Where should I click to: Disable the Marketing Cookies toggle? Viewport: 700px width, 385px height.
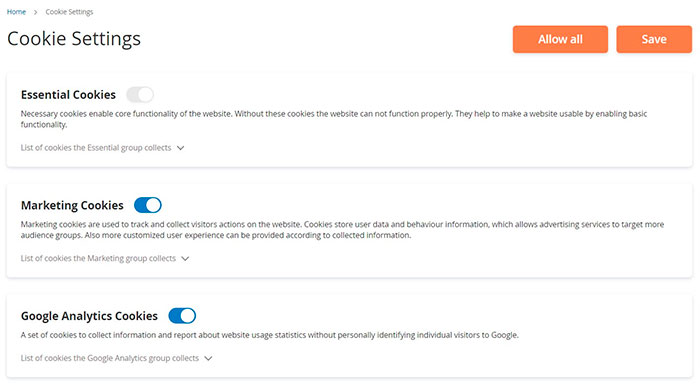tap(148, 205)
